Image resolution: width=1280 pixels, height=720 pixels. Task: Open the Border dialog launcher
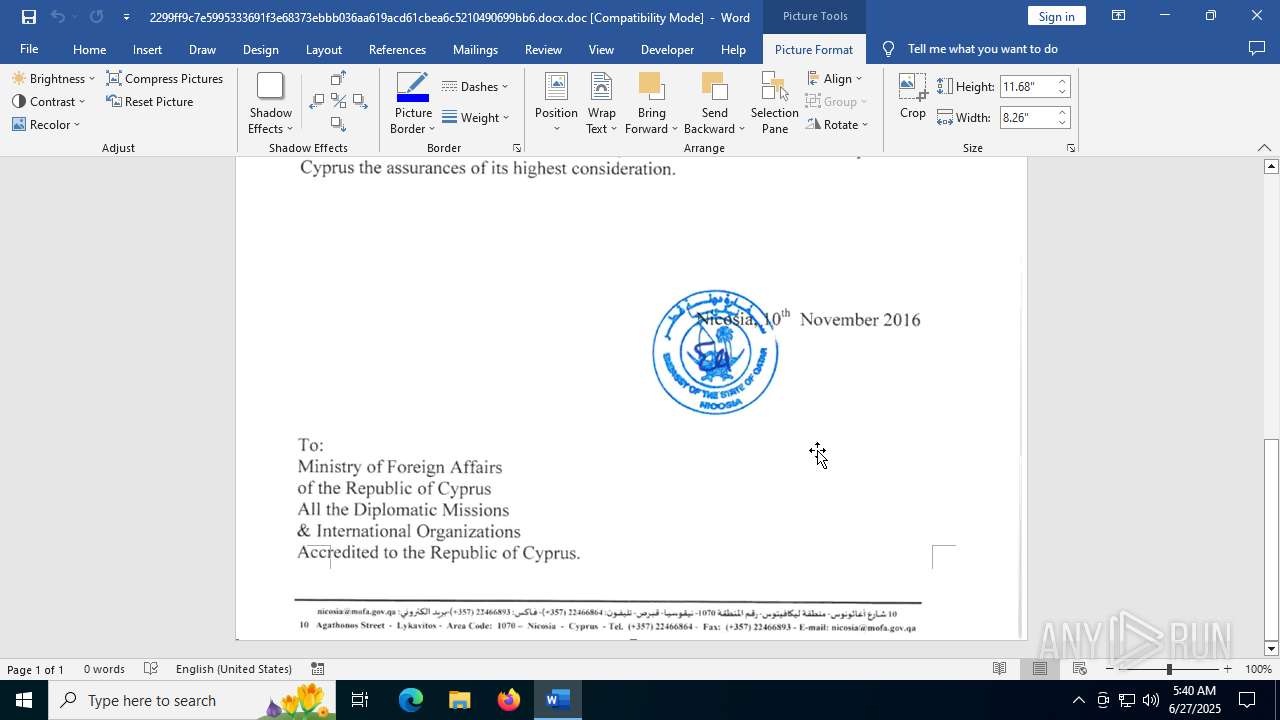click(517, 148)
